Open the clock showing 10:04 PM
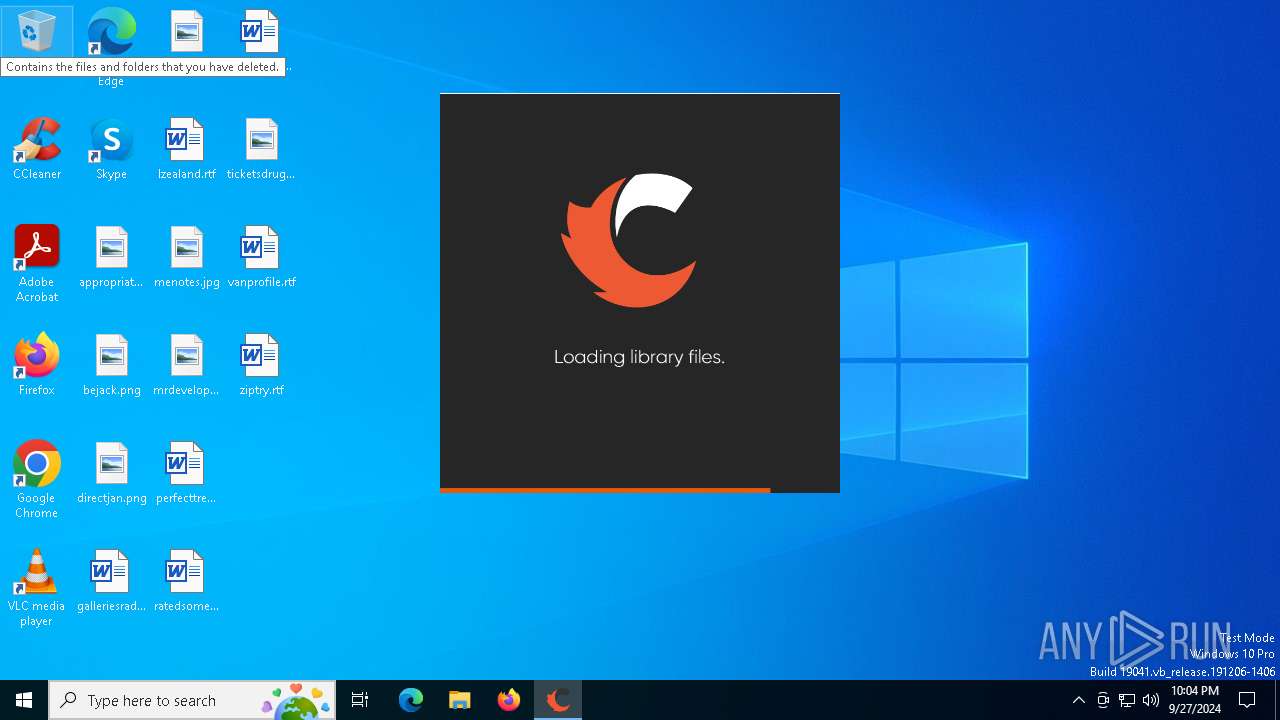 (1195, 700)
